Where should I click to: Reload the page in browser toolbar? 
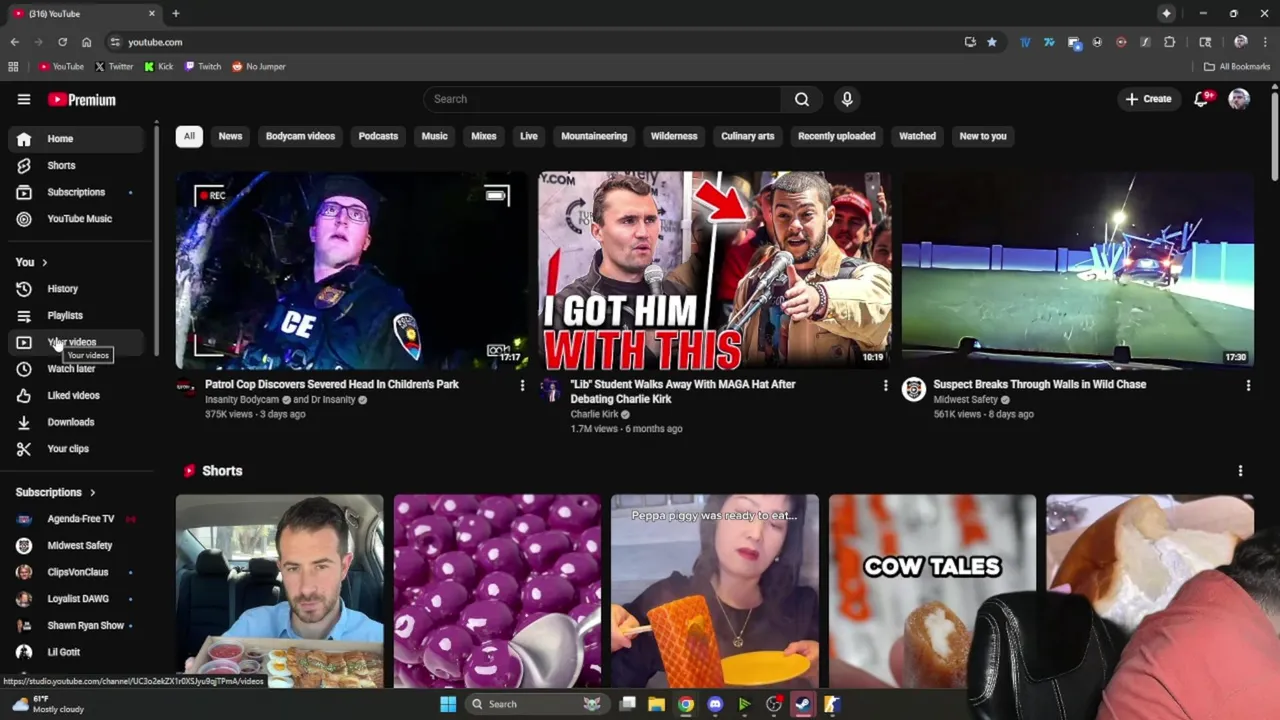62,42
